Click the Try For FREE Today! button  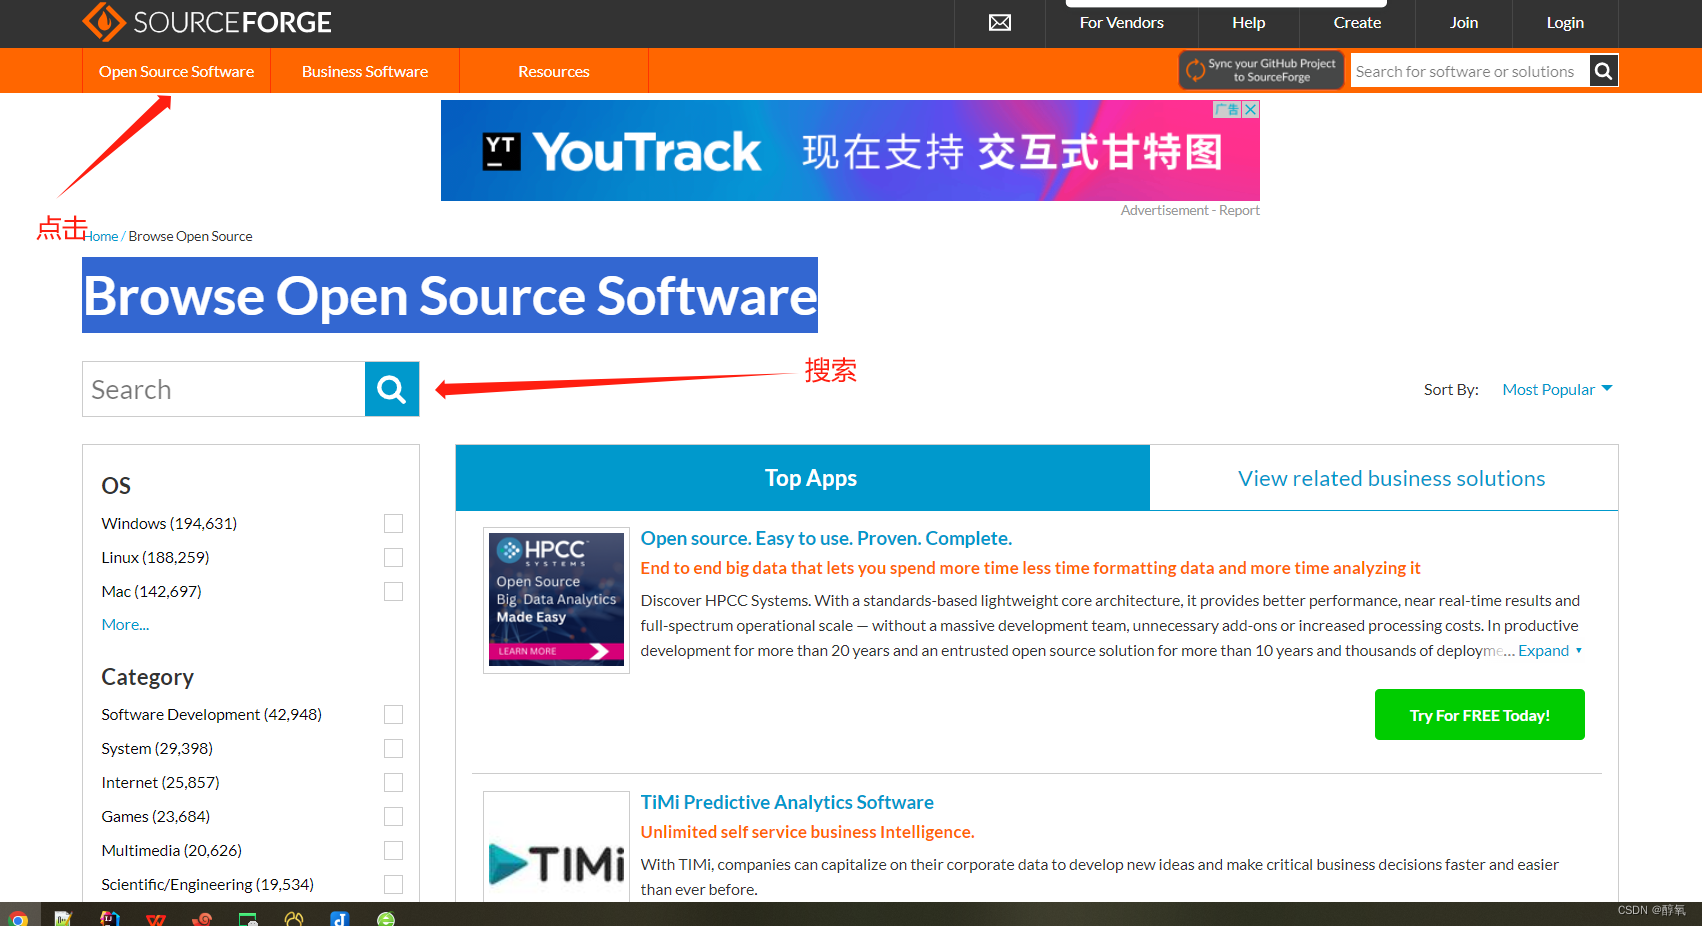(1479, 715)
